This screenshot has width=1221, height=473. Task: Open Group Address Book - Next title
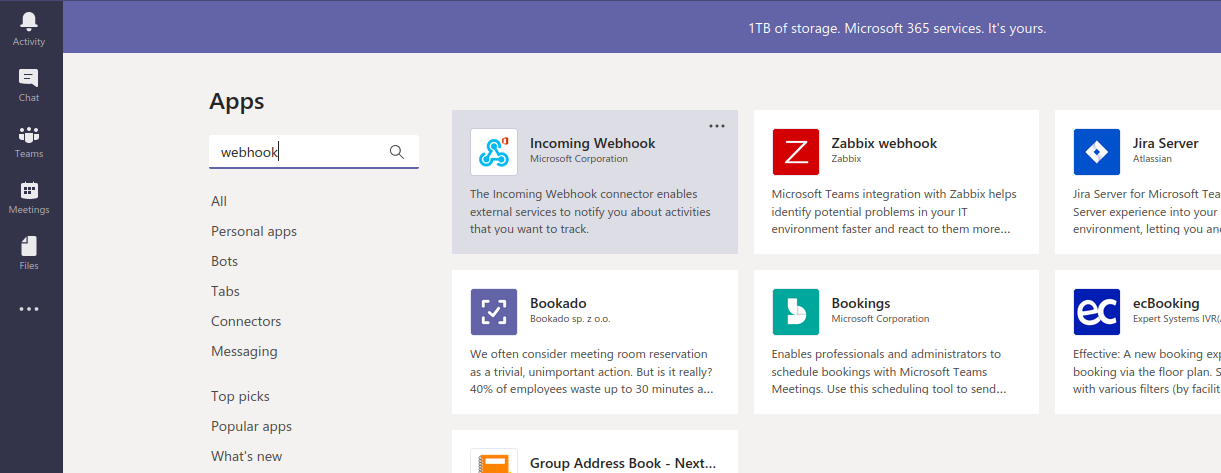pos(623,463)
